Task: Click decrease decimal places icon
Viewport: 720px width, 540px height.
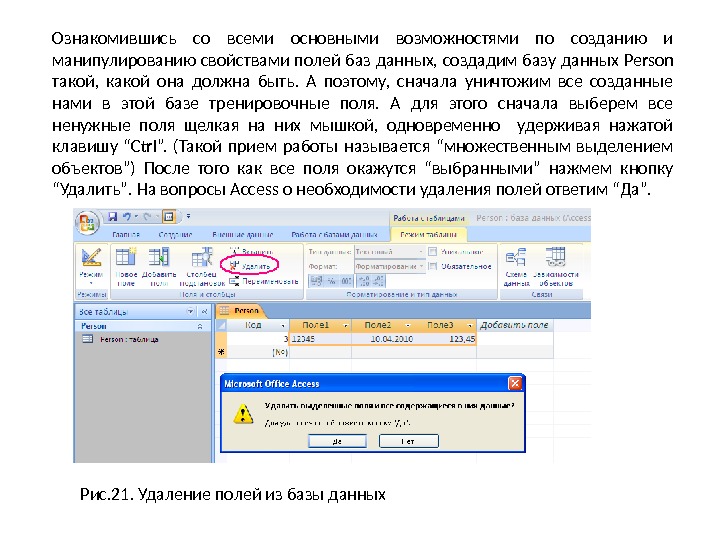Action: pyautogui.click(x=379, y=281)
